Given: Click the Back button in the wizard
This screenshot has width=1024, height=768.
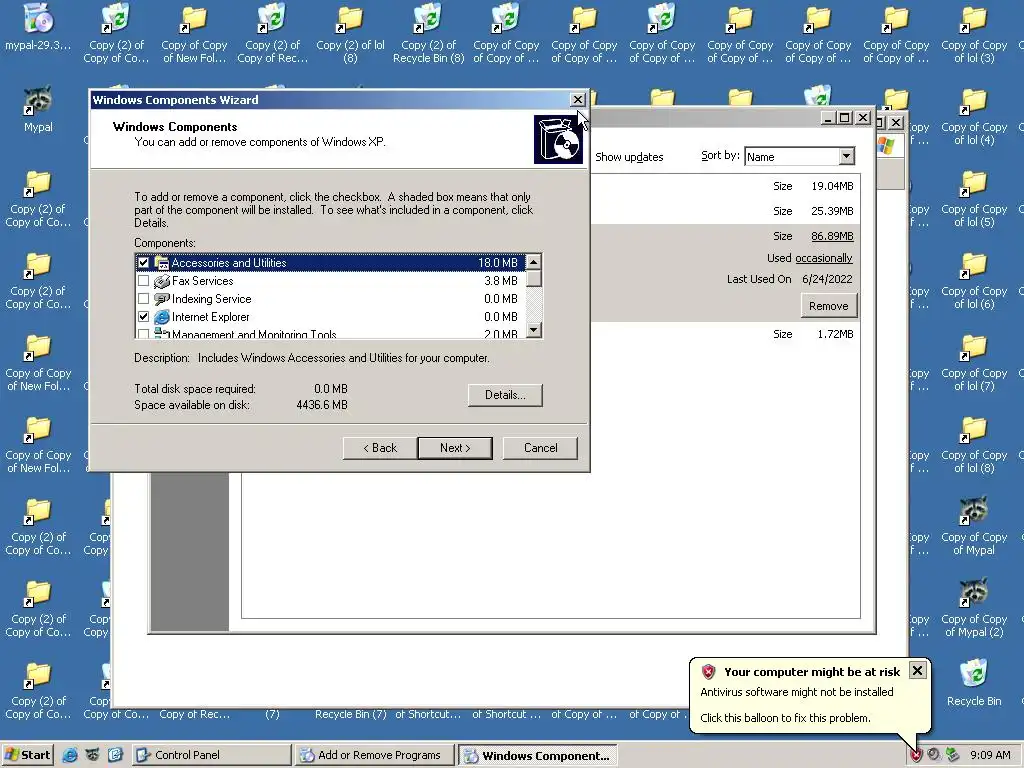Looking at the screenshot, I should click(x=380, y=448).
